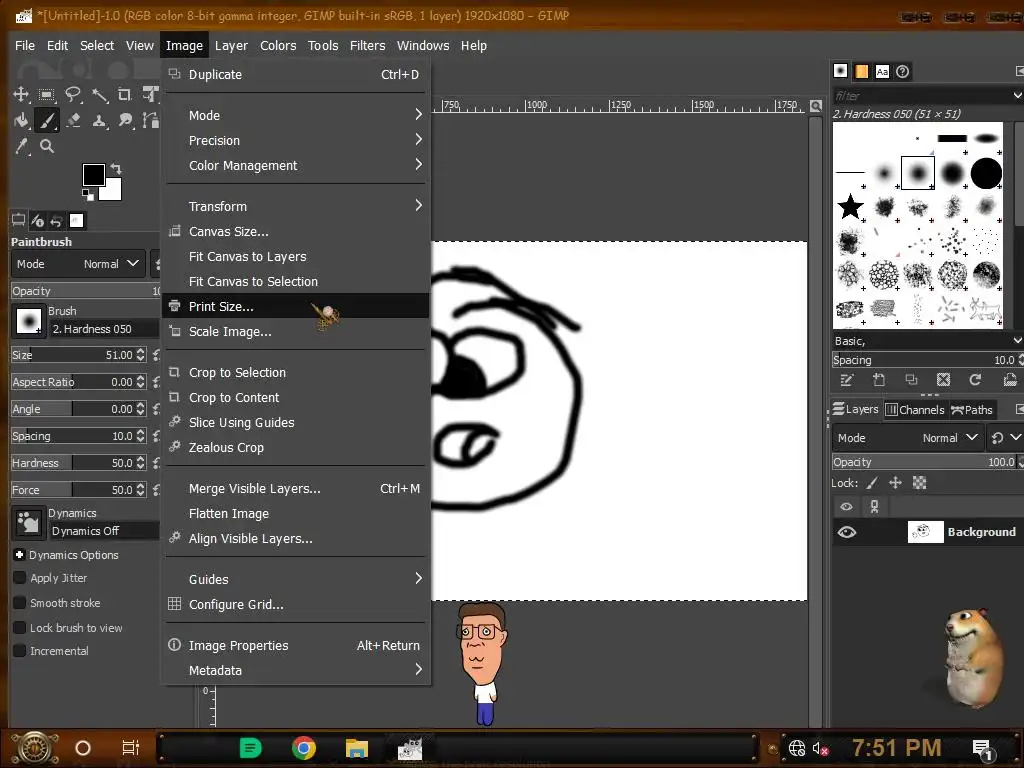This screenshot has width=1024, height=768.
Task: Click the brush preview thumbnail button
Action: (x=29, y=321)
